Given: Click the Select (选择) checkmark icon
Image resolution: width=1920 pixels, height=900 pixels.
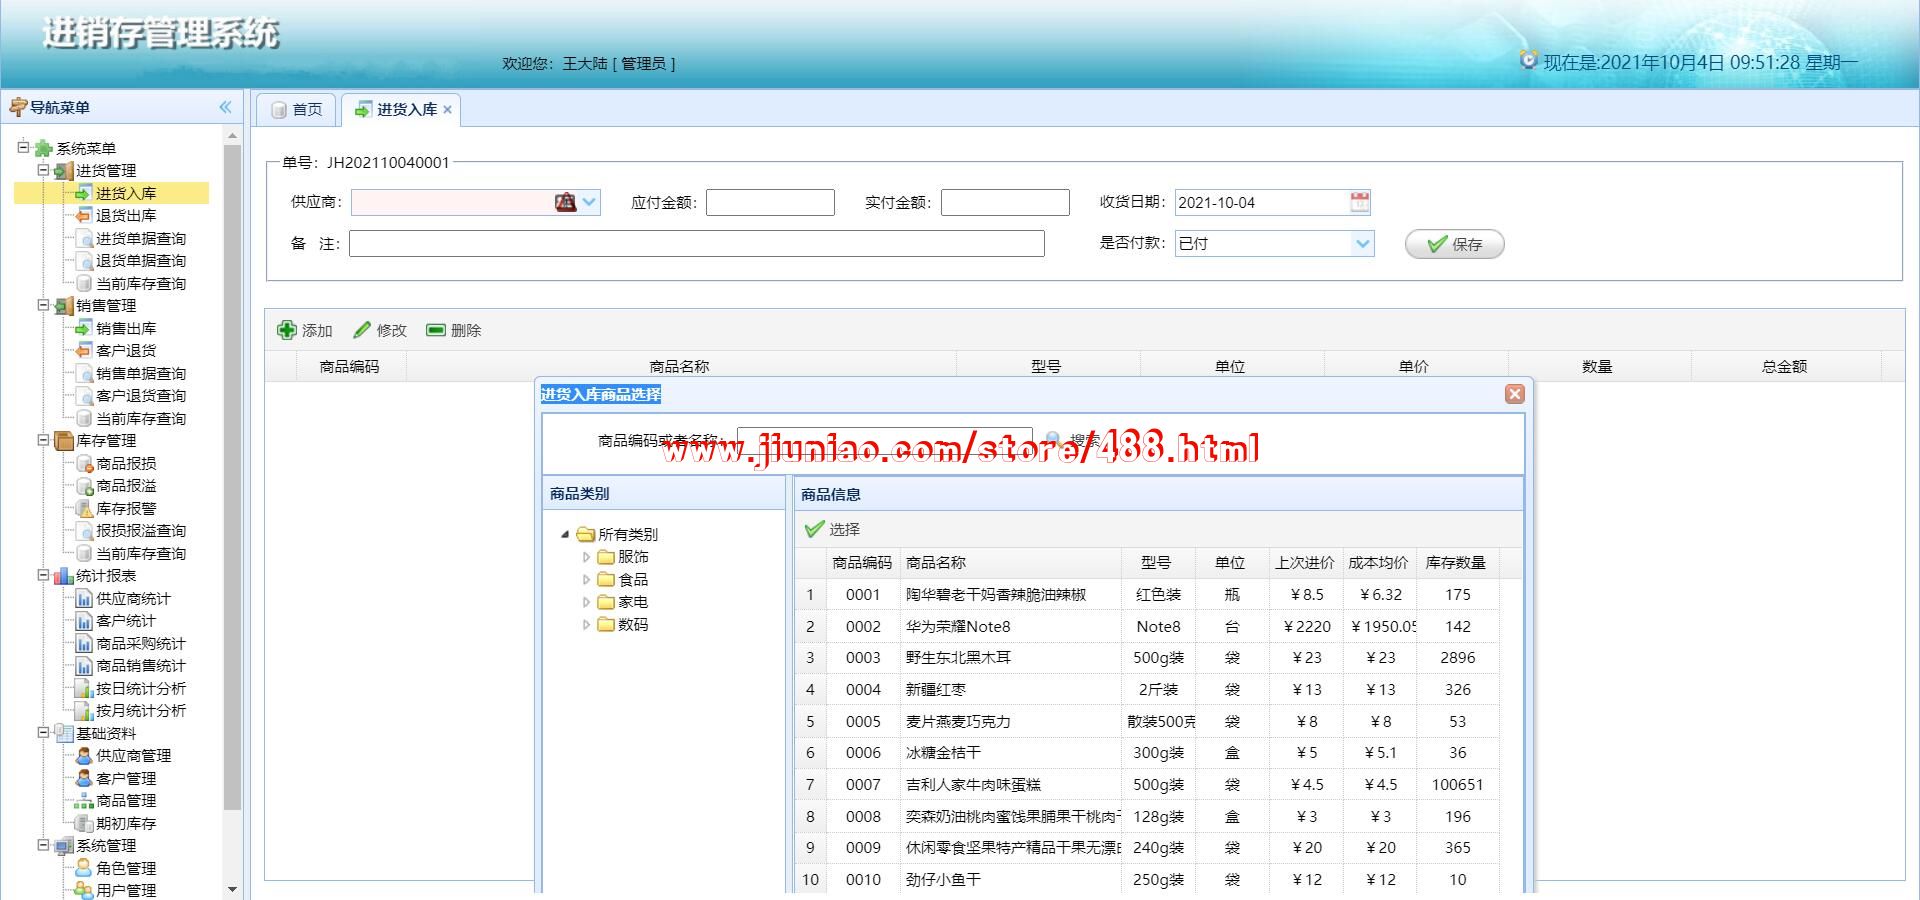Looking at the screenshot, I should coord(815,529).
